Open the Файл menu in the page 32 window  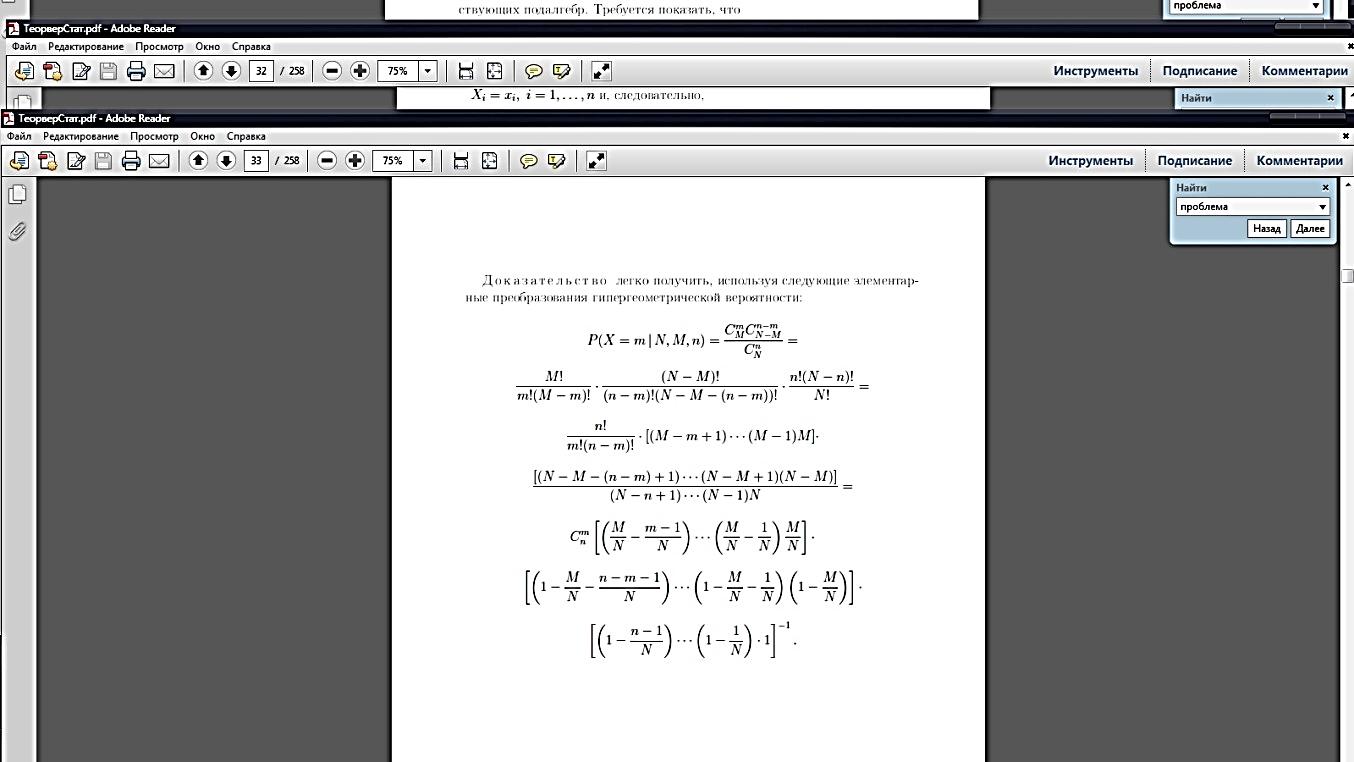[24, 47]
